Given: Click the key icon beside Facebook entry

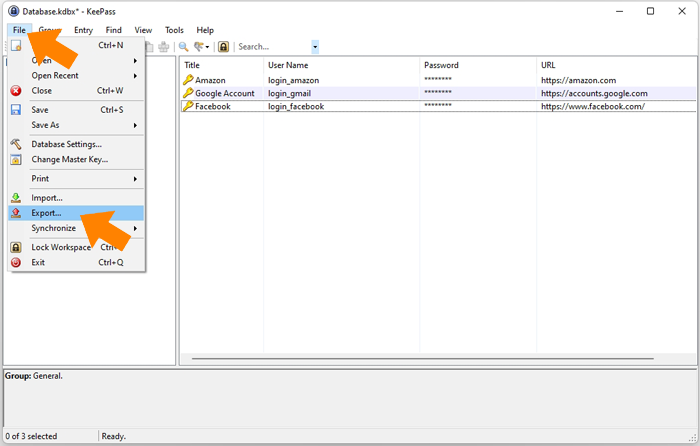Looking at the screenshot, I should (x=187, y=106).
